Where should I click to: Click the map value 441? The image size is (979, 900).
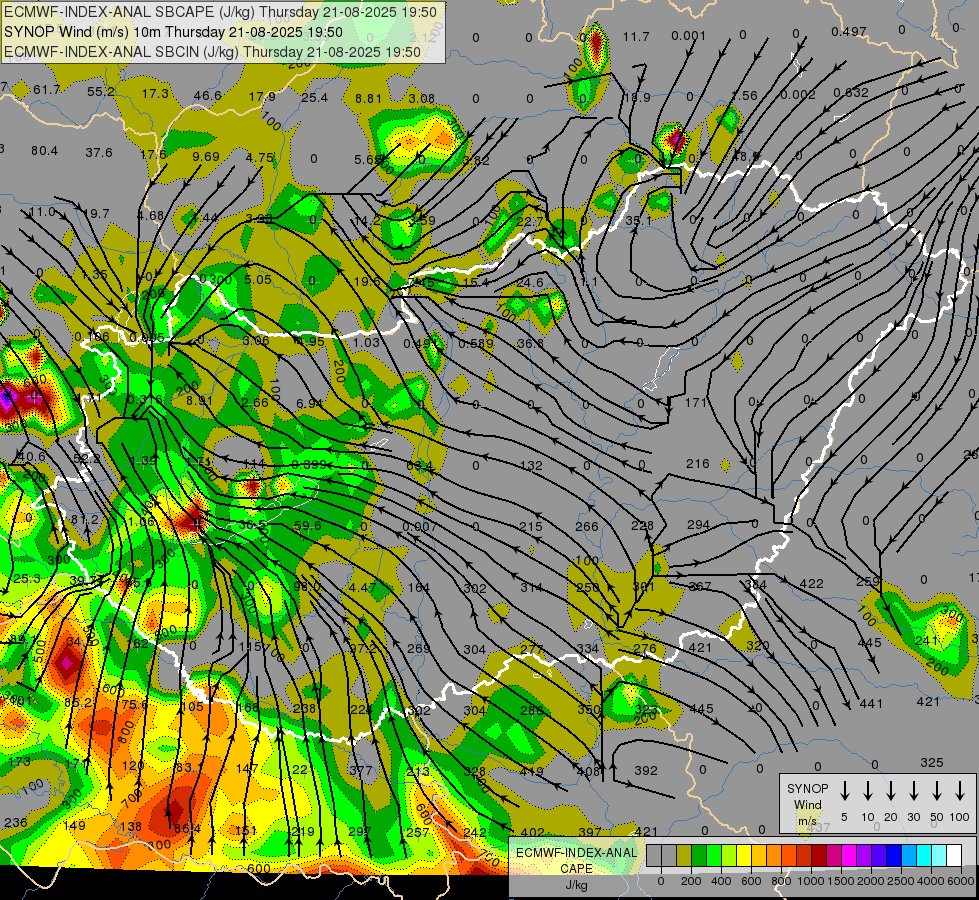pyautogui.click(x=871, y=704)
